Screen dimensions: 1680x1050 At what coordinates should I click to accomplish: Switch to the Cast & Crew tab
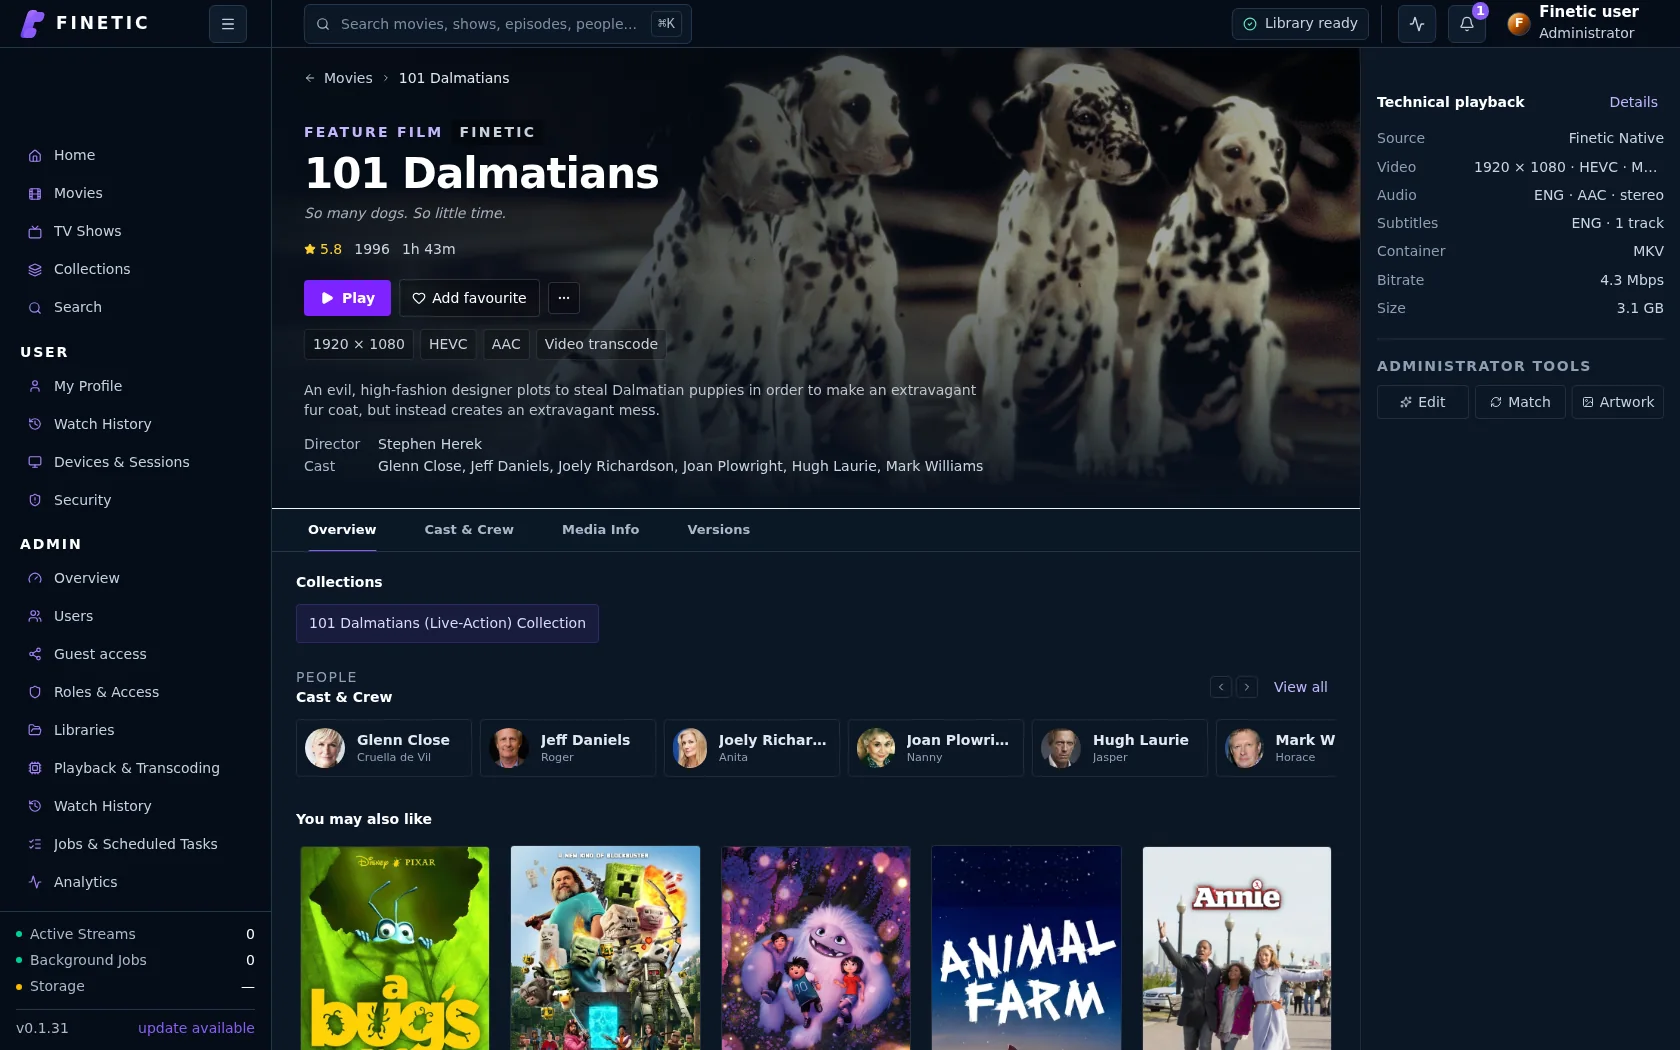[x=469, y=530]
